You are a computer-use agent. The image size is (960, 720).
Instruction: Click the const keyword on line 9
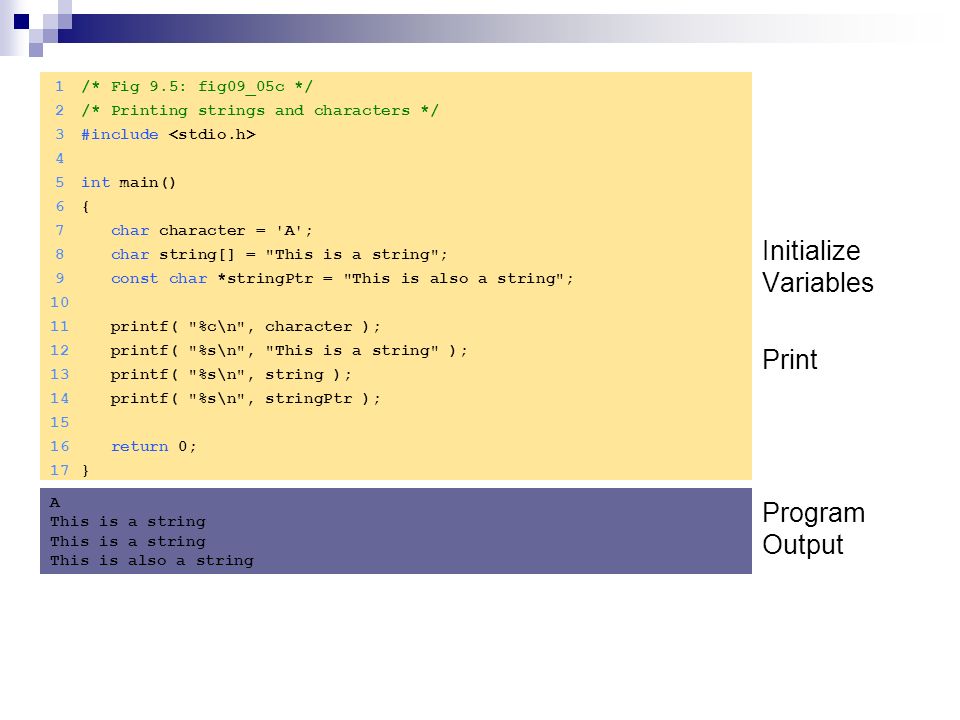pyautogui.click(x=135, y=279)
